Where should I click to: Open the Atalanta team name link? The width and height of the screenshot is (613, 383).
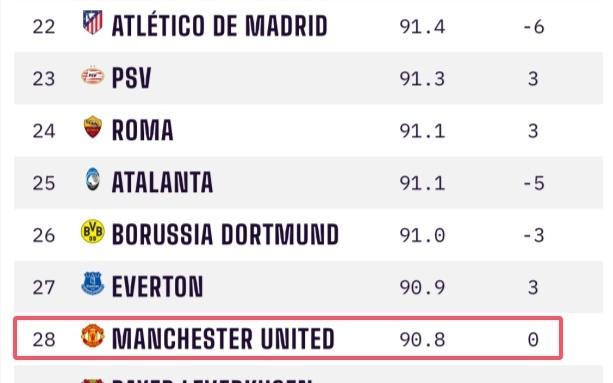click(x=162, y=182)
